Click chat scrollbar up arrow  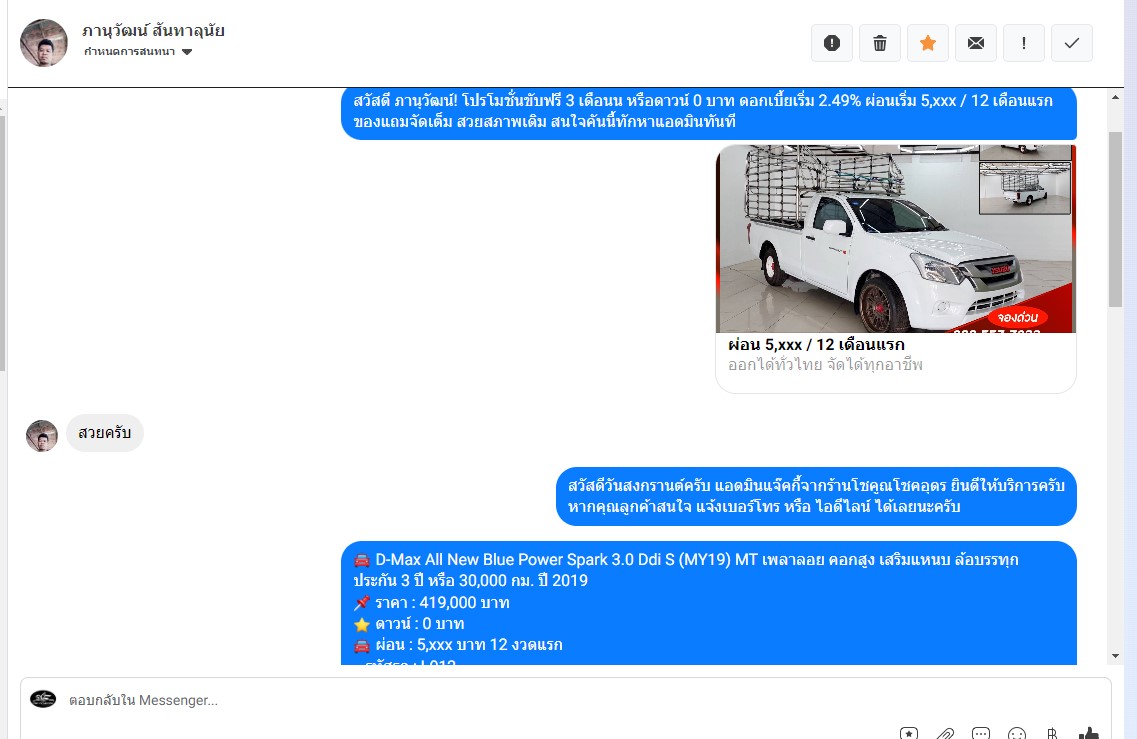tap(1115, 96)
